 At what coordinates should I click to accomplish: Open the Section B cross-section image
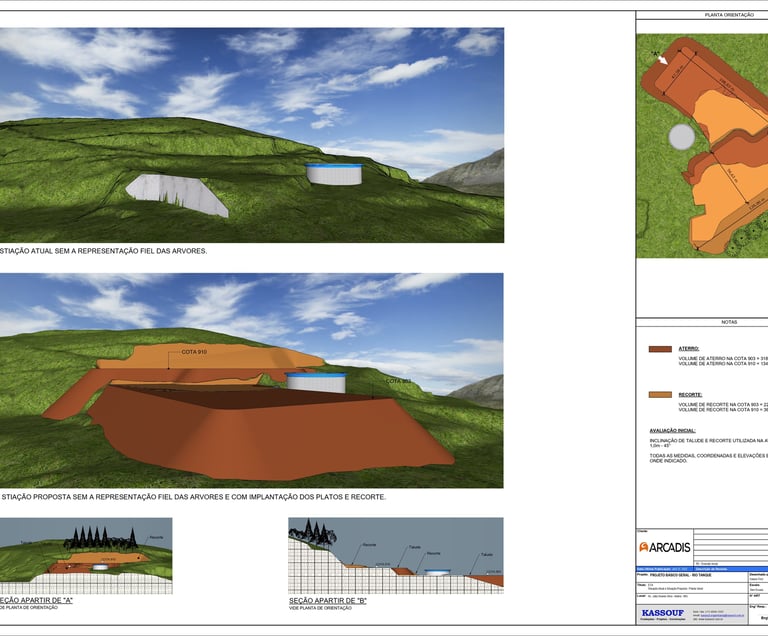pos(396,556)
